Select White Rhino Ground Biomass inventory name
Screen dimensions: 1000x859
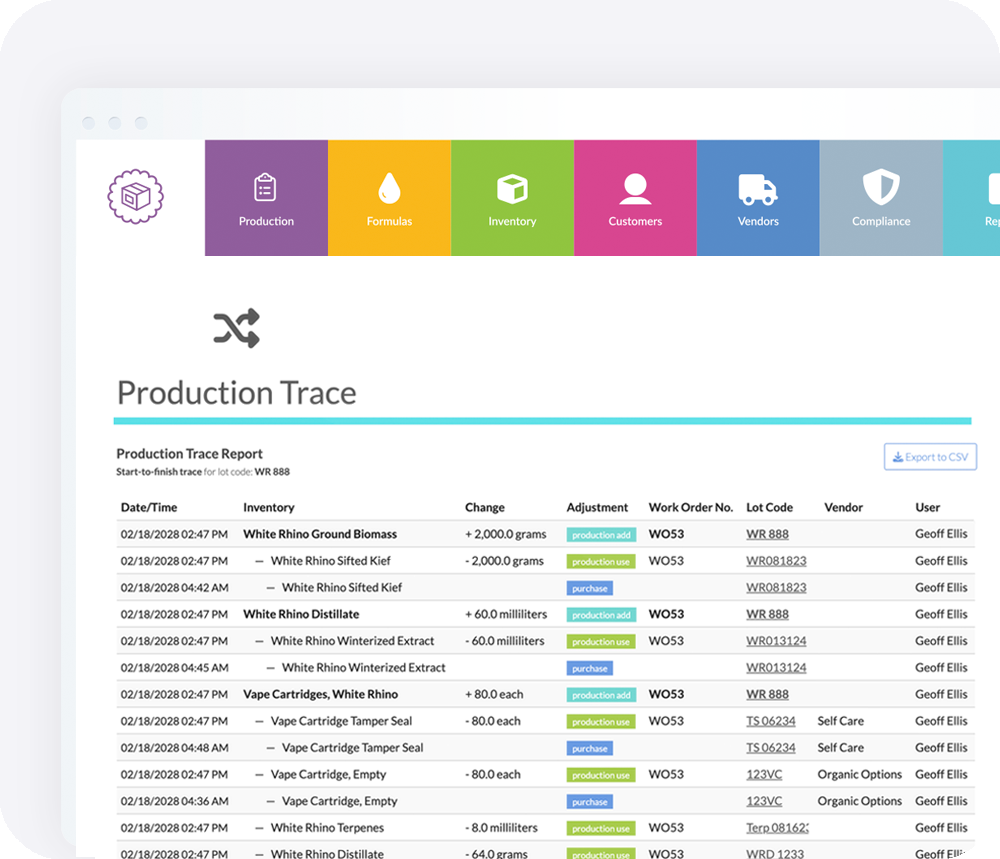coord(320,534)
